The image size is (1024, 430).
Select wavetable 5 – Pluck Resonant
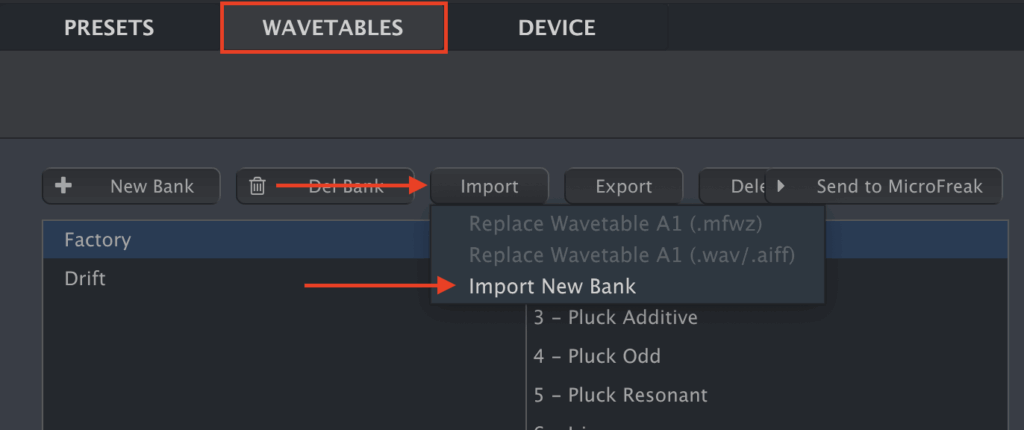pos(620,395)
